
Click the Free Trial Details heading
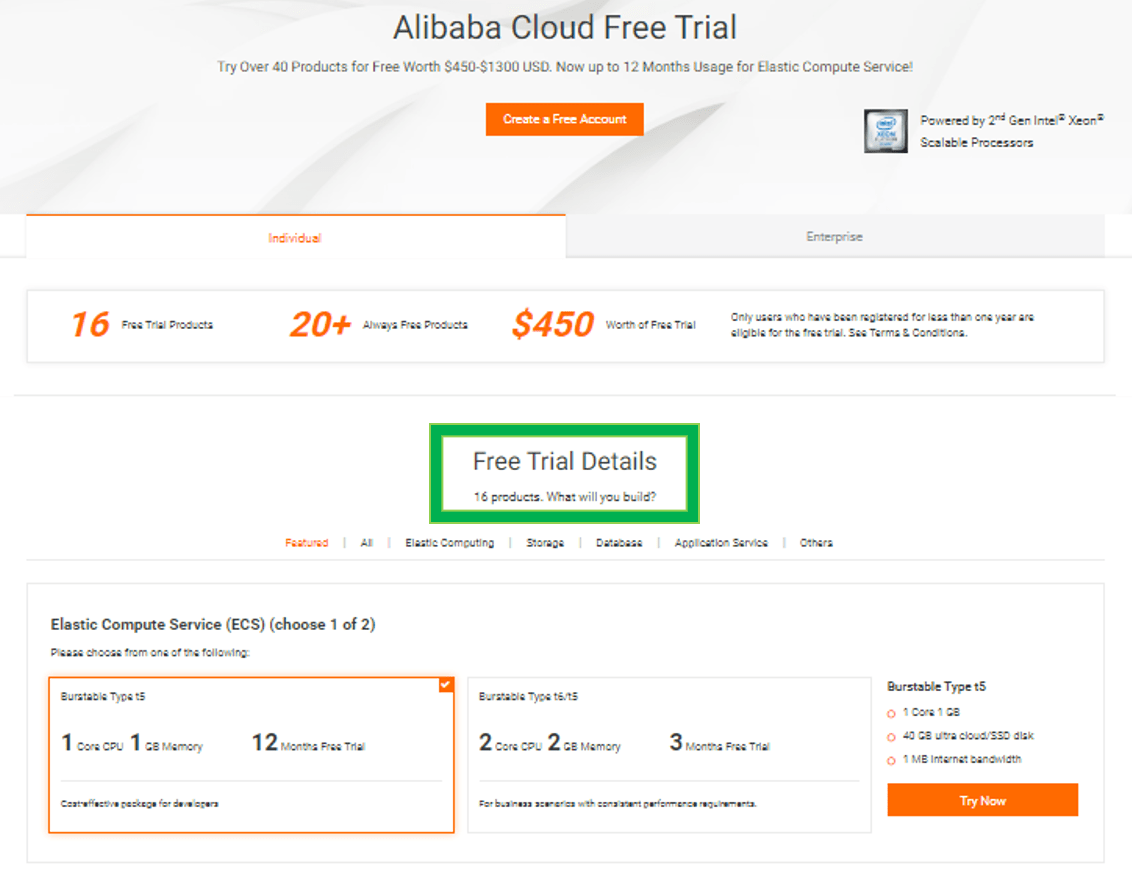click(x=564, y=461)
